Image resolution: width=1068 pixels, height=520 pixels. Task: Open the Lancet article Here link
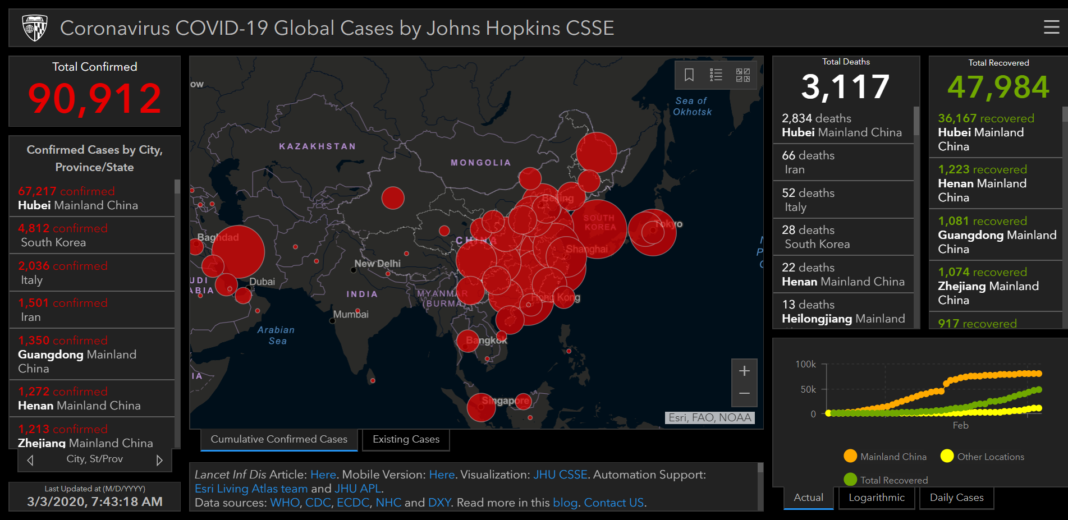pyautogui.click(x=323, y=474)
